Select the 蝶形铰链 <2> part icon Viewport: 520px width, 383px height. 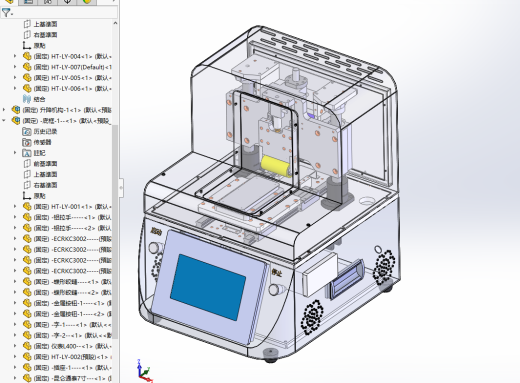(27, 292)
